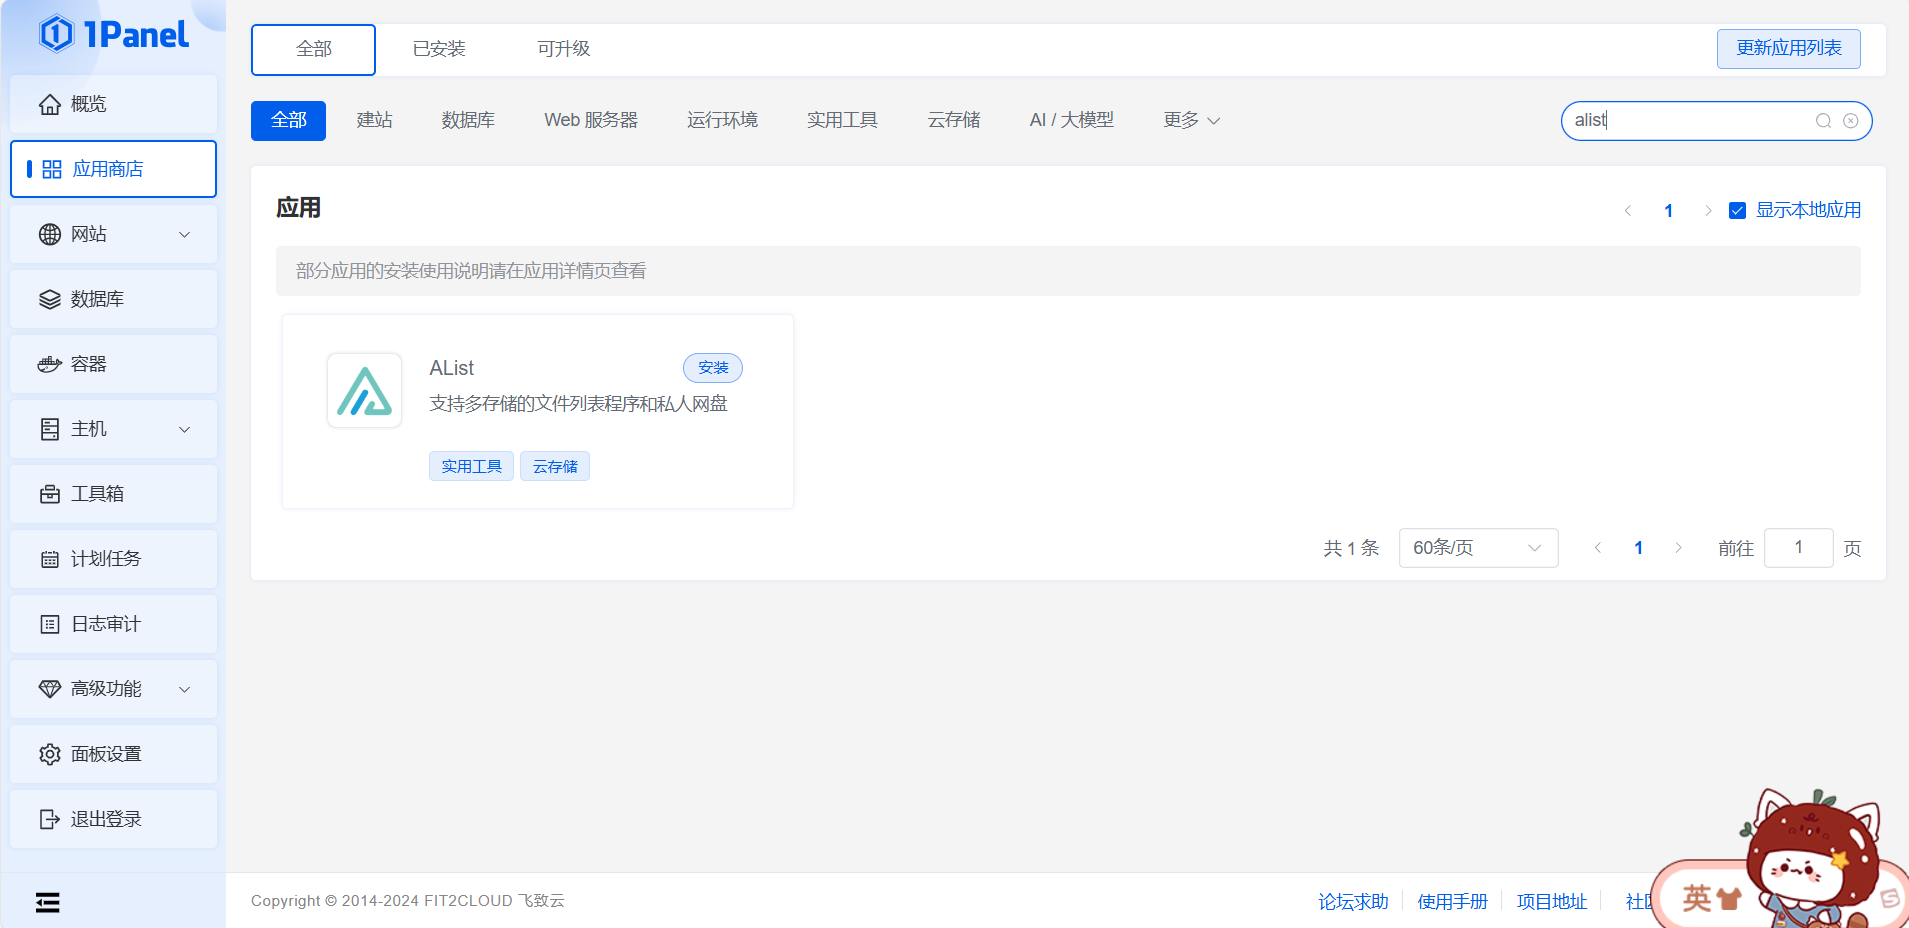Click the 英 input method indicator
The height and width of the screenshot is (928, 1909).
click(1697, 898)
